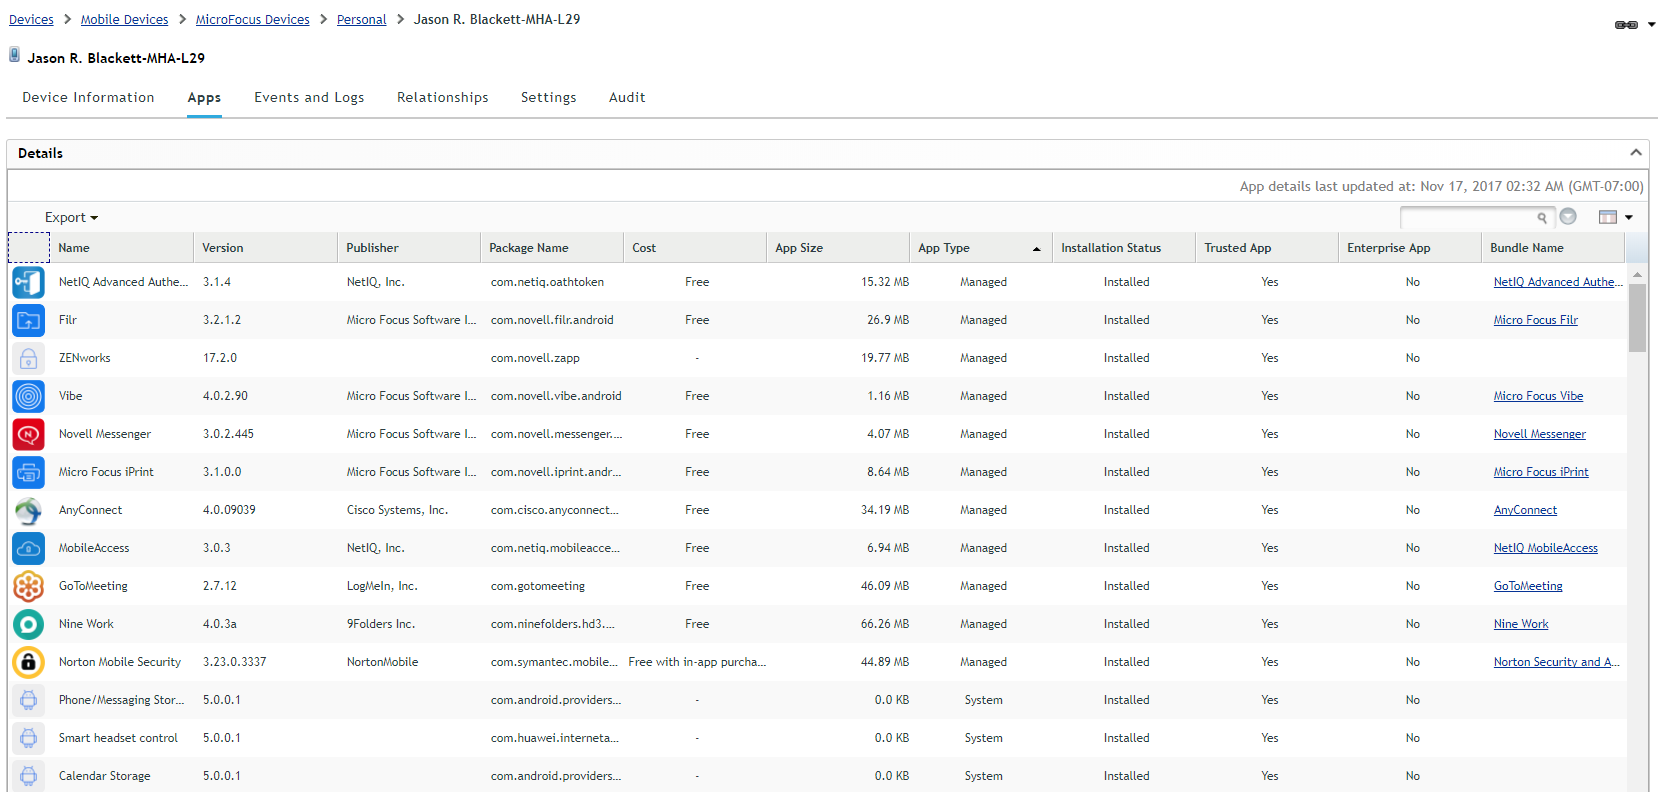The height and width of the screenshot is (792, 1658).
Task: Click the Smart headset control android icon
Action: click(28, 738)
